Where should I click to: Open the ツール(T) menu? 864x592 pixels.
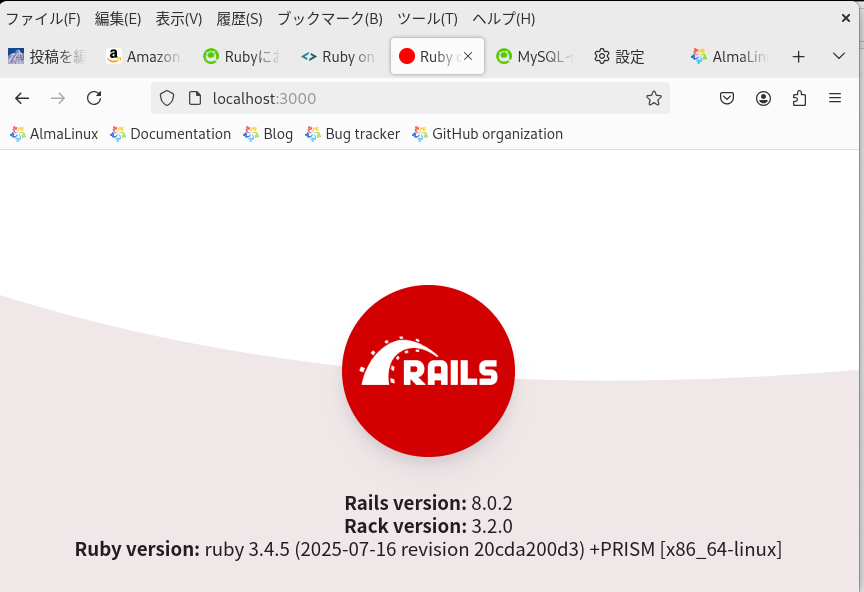tap(427, 19)
